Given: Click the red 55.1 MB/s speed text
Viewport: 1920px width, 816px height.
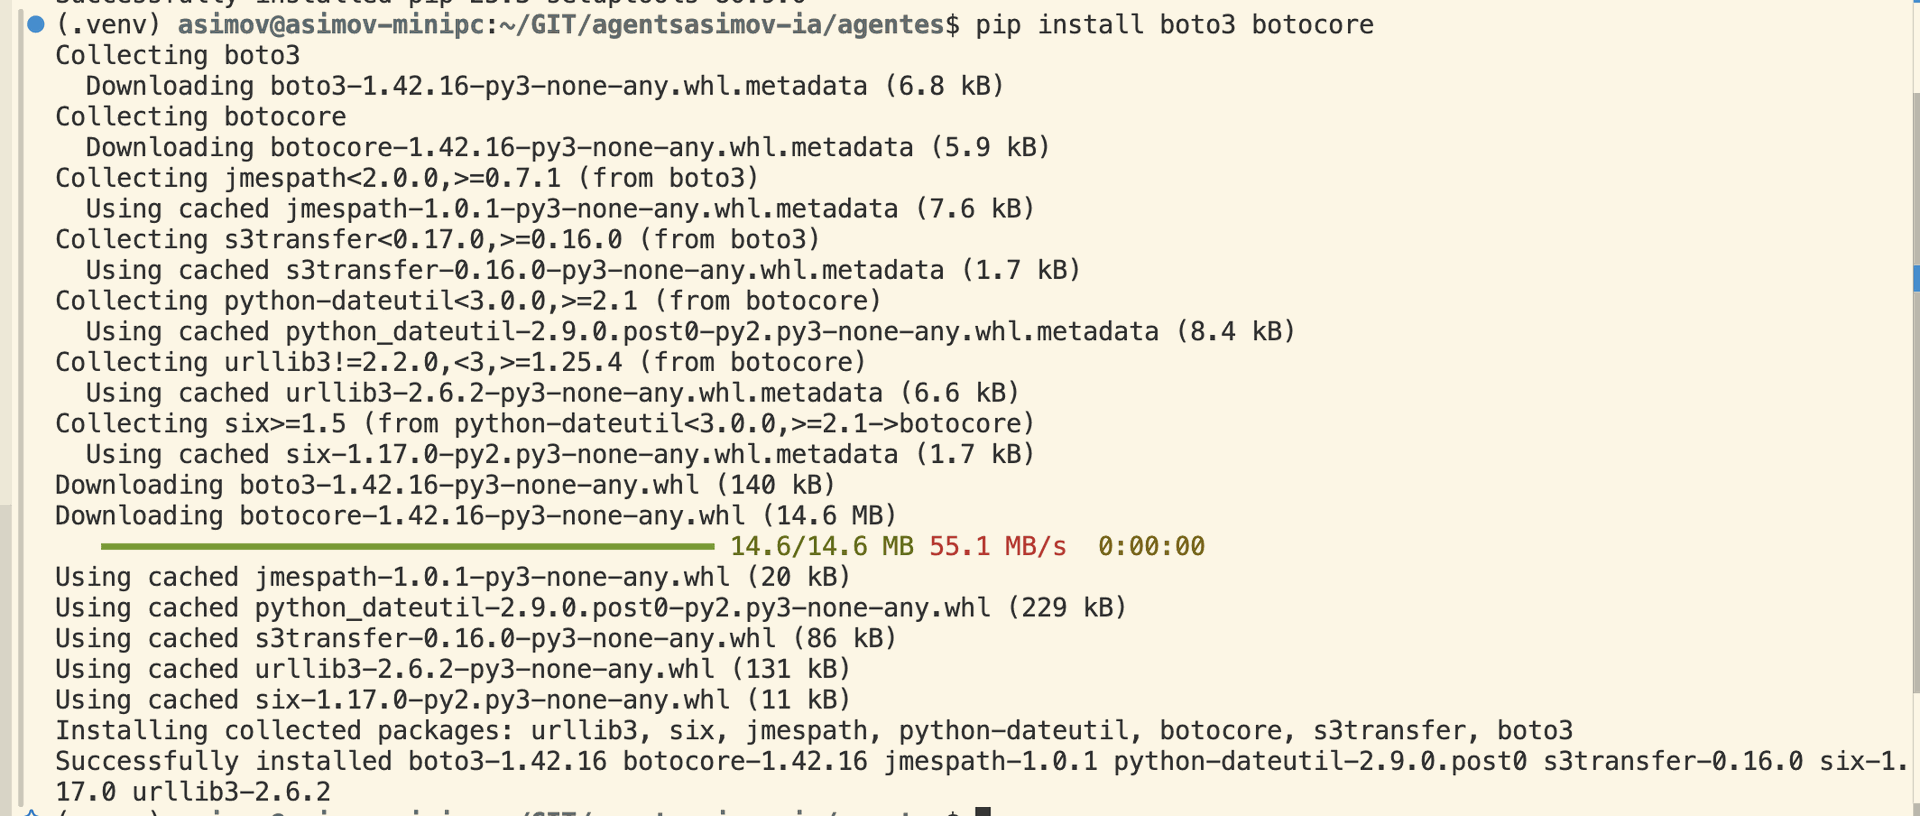Looking at the screenshot, I should (997, 546).
